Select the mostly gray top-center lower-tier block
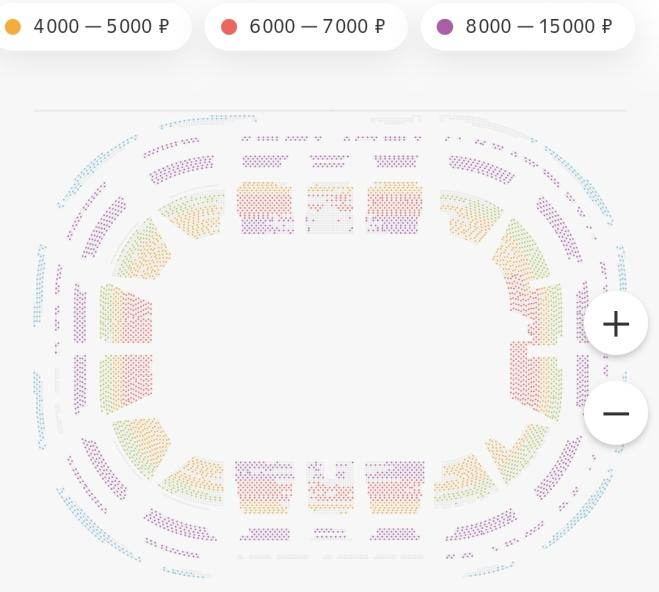The height and width of the screenshot is (592, 659). point(330,209)
